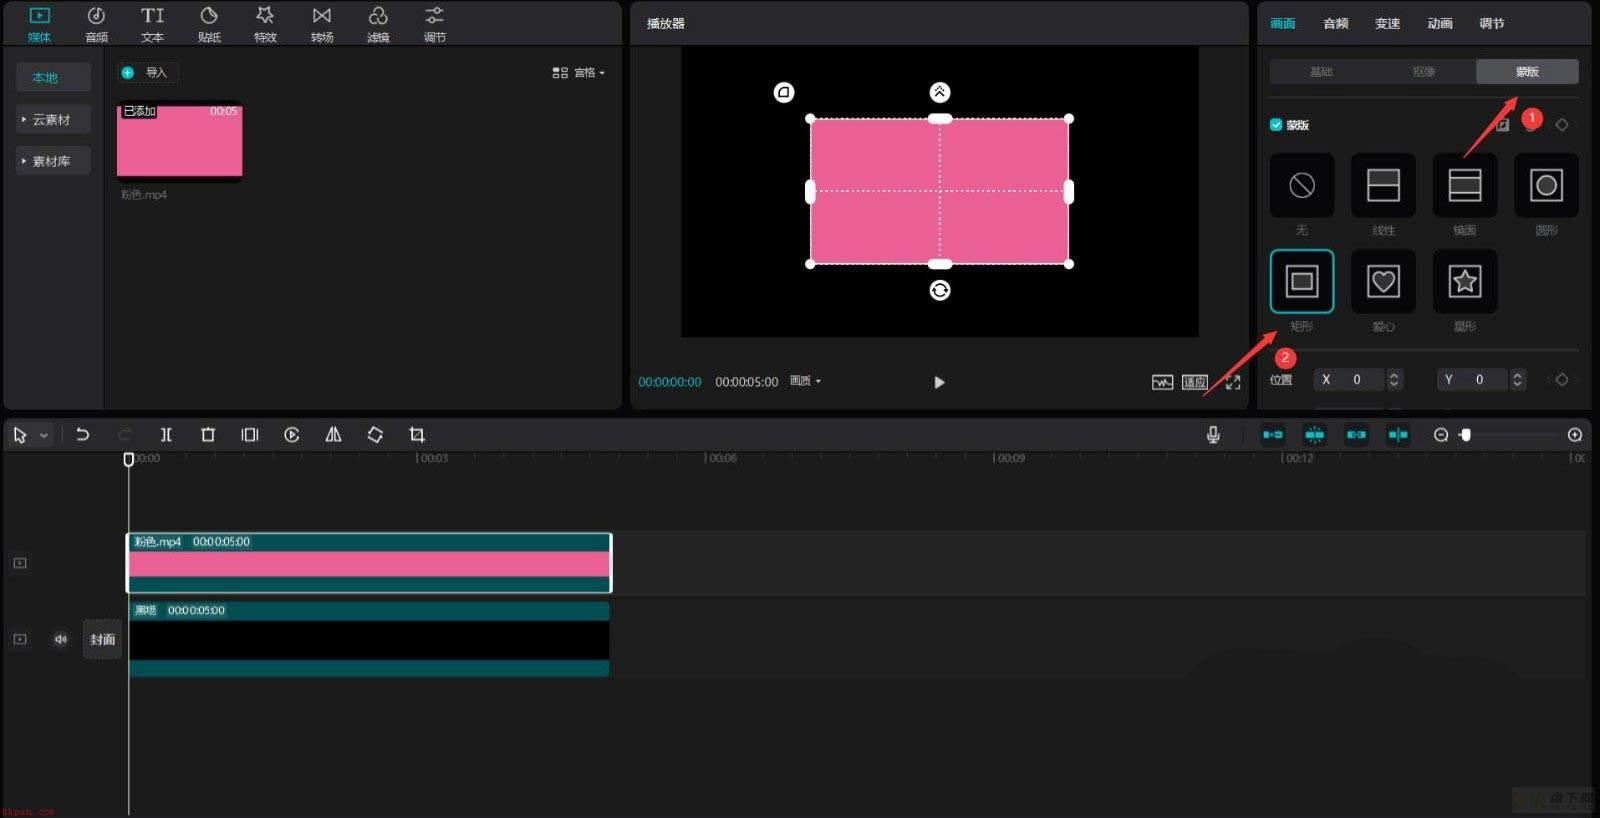Click the 封面 cover button
The image size is (1600, 818).
pyautogui.click(x=102, y=639)
